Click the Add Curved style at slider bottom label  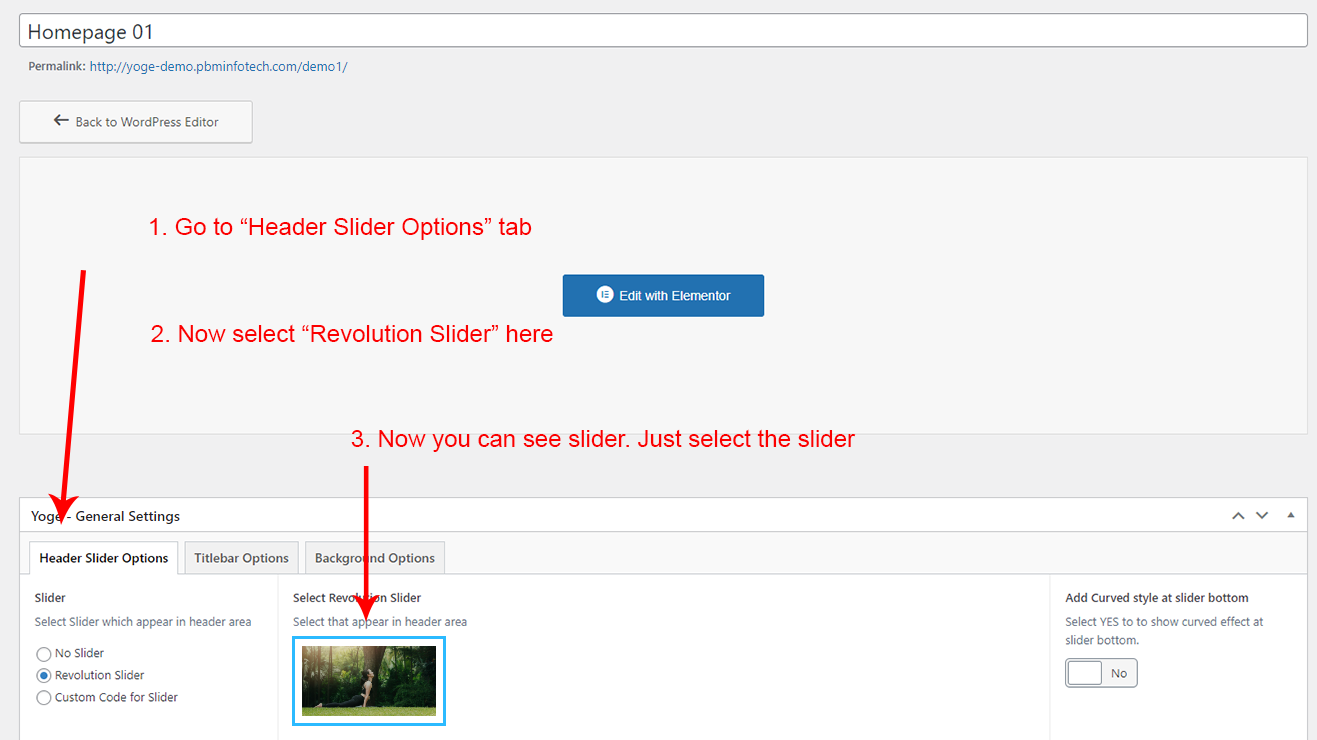click(1156, 598)
